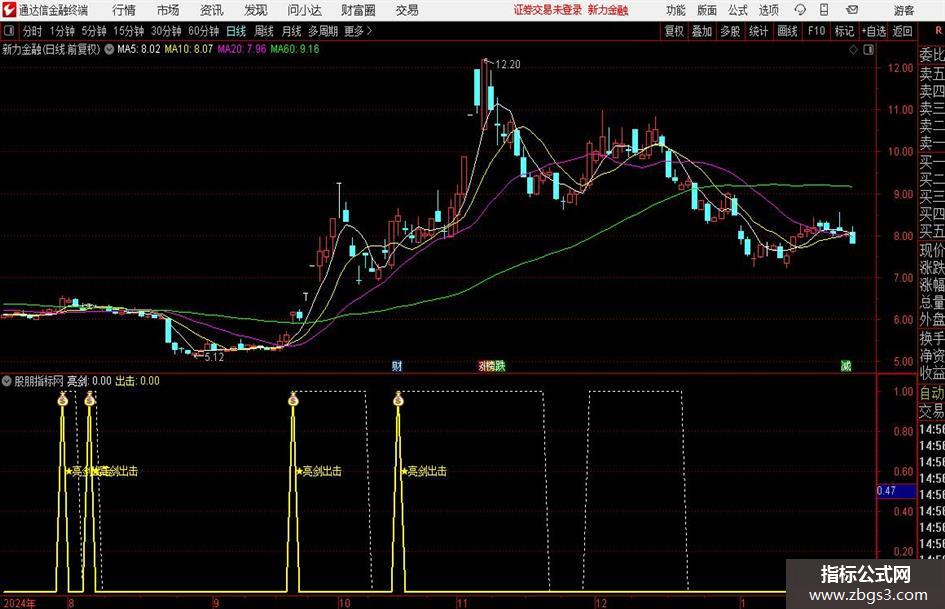This screenshot has width=945, height=609.
Task: Click the 复权 button
Action: click(674, 31)
